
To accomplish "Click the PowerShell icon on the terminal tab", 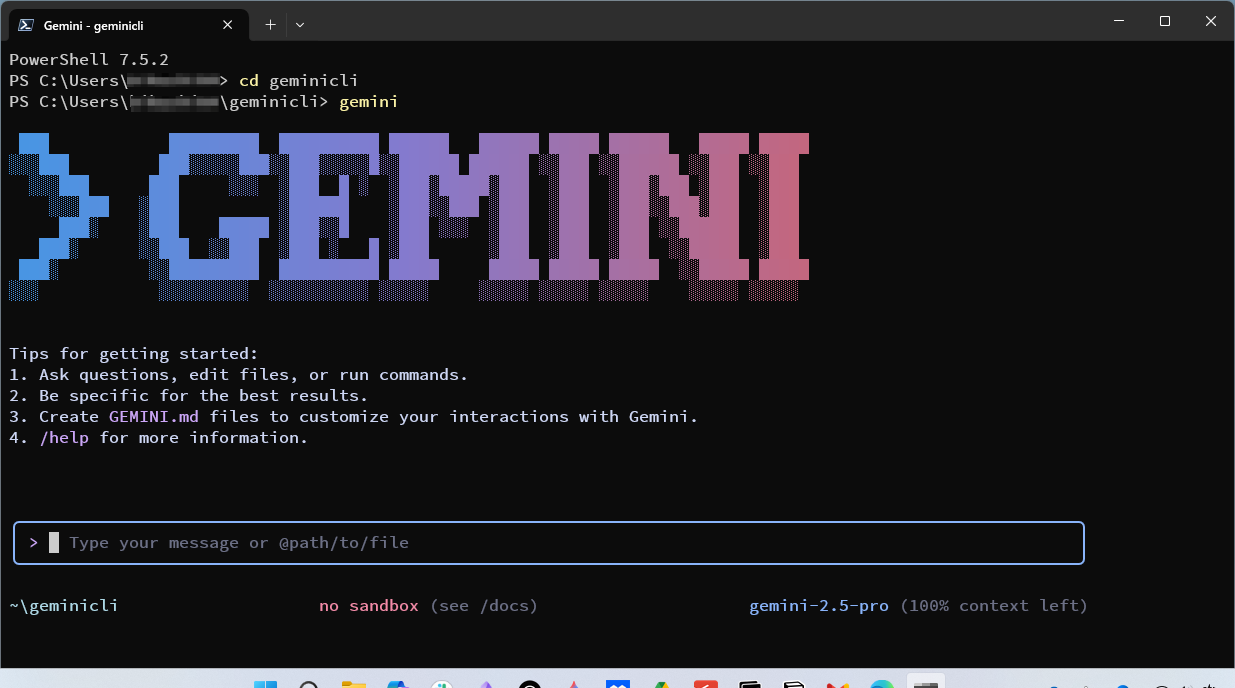I will coord(23,24).
